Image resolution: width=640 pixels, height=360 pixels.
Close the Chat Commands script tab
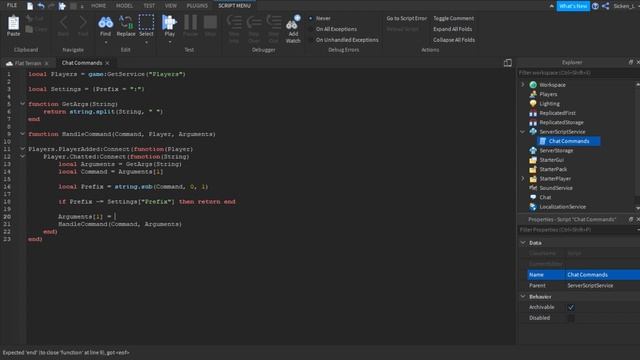(107, 63)
